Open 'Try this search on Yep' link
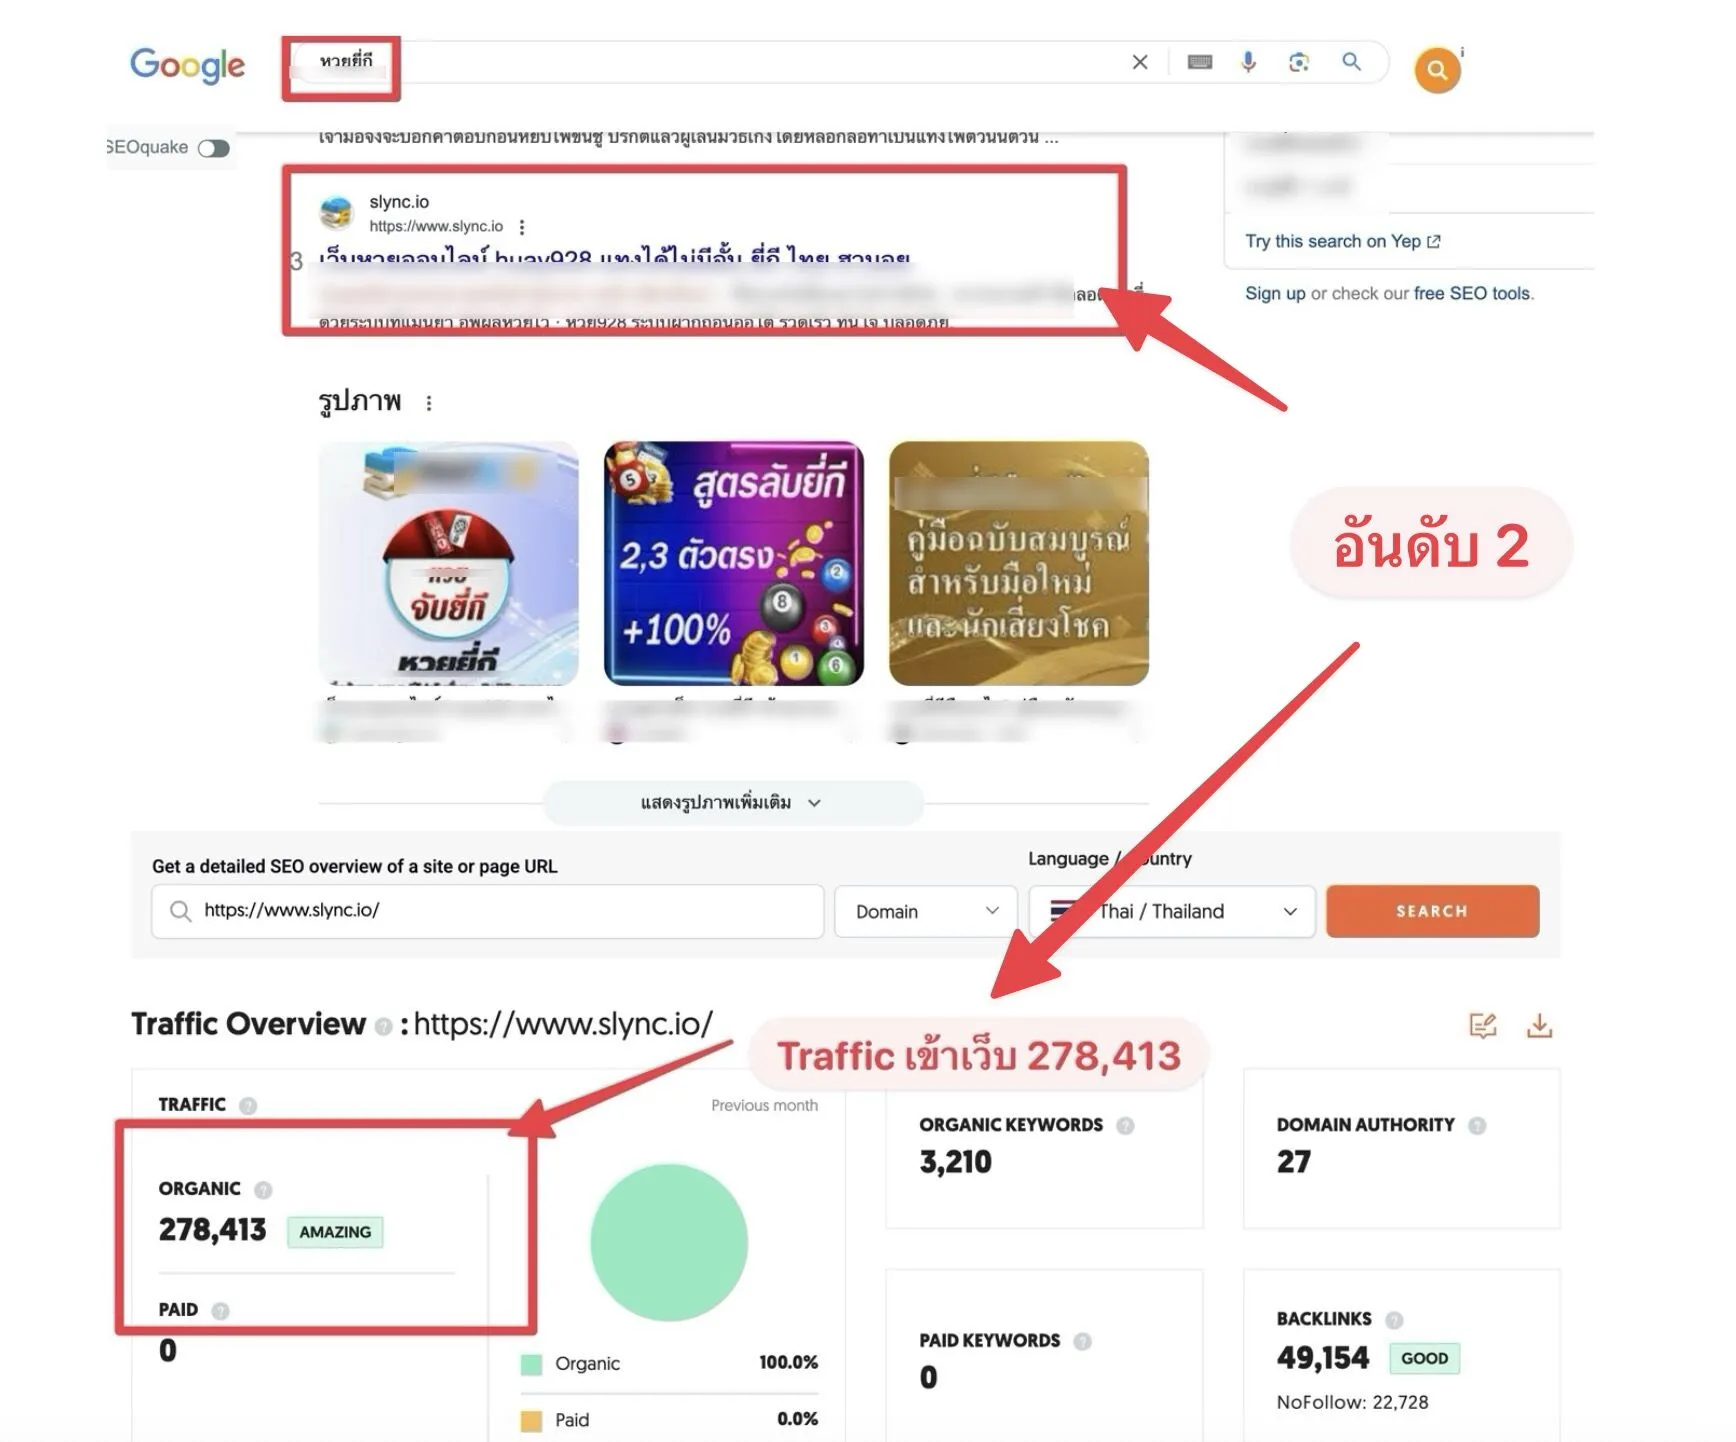Viewport: 1736px width, 1442px height. pyautogui.click(x=1342, y=241)
